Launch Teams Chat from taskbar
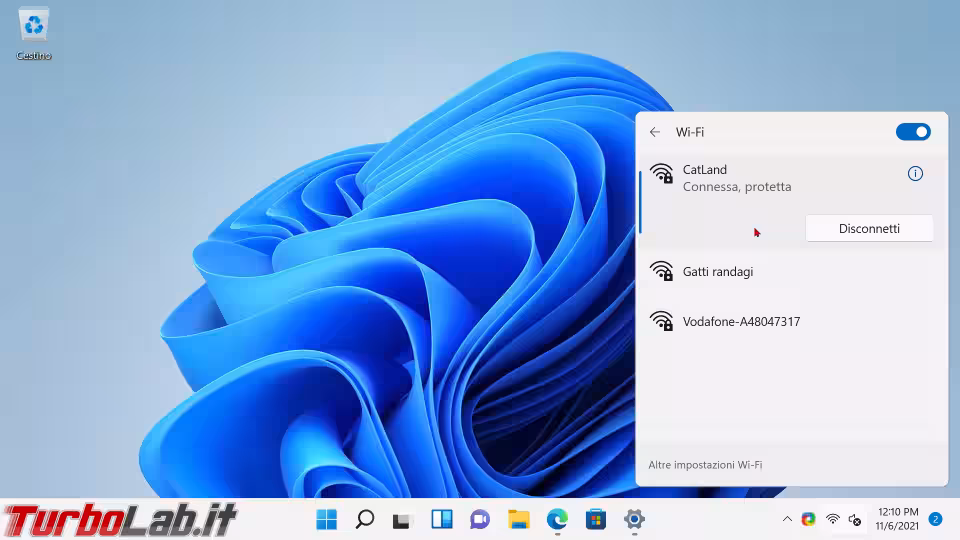 coord(480,519)
